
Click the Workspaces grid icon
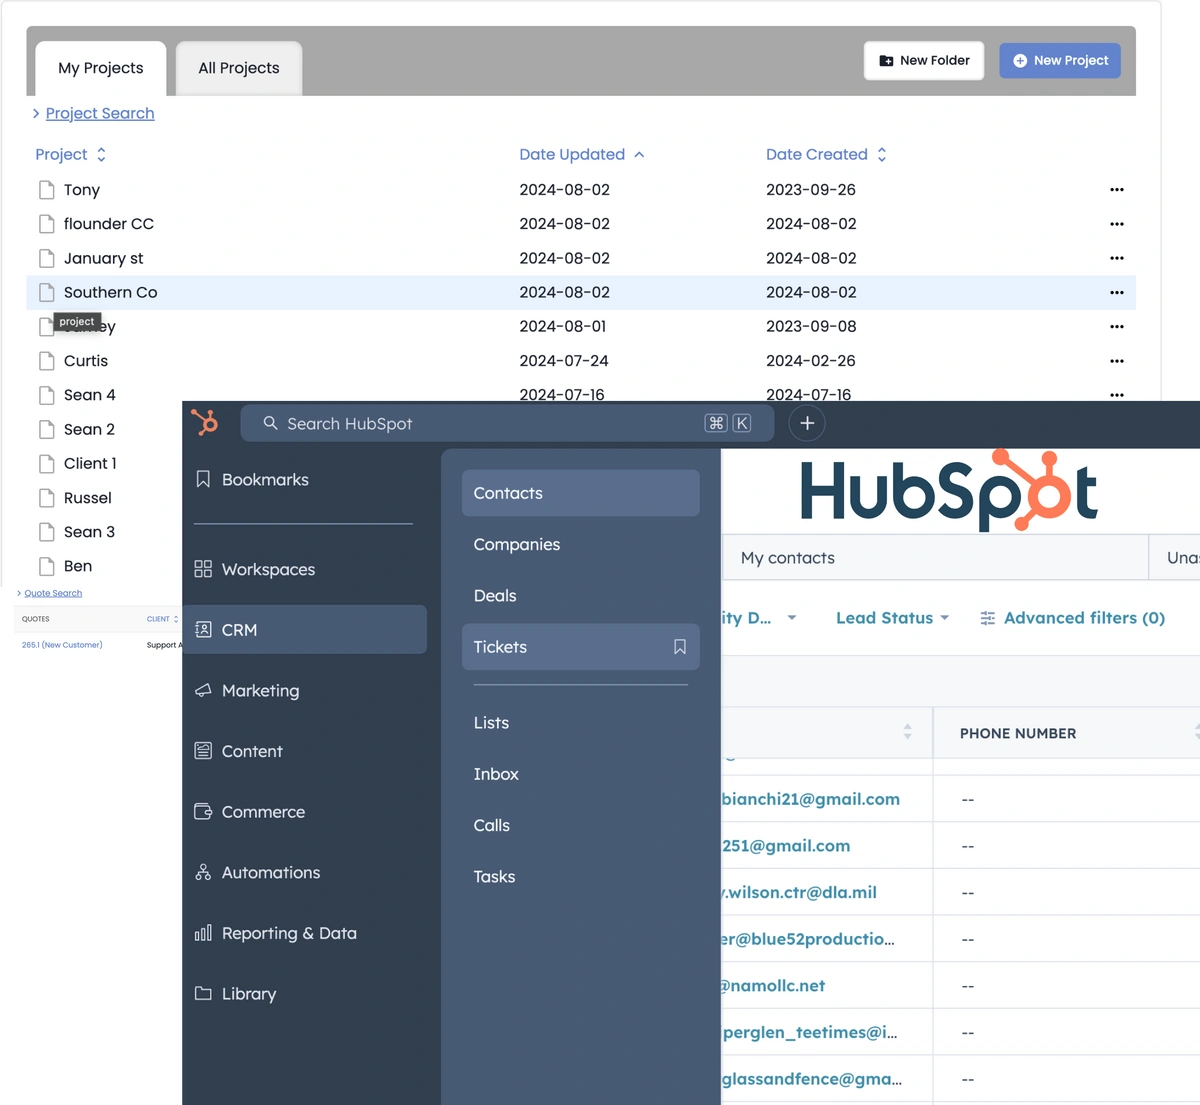[203, 569]
